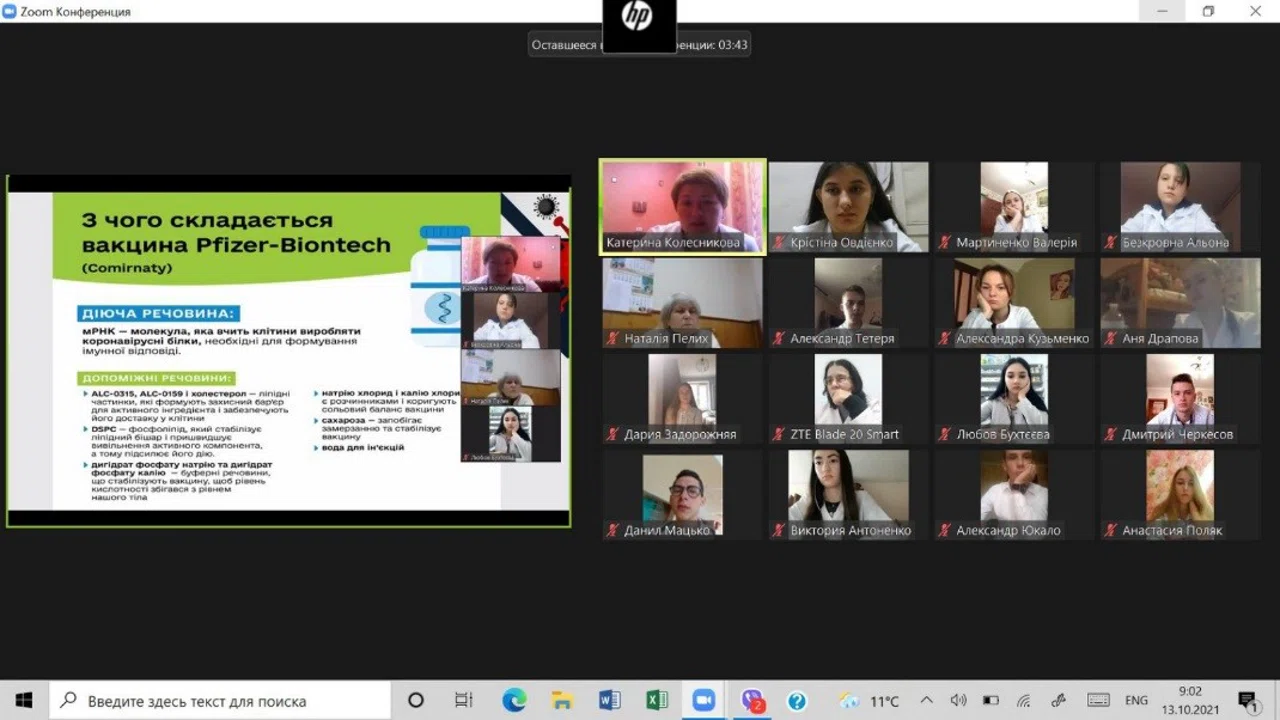The height and width of the screenshot is (720, 1280).
Task: Select Катерина Колесникова active speaker video
Action: coord(683,206)
